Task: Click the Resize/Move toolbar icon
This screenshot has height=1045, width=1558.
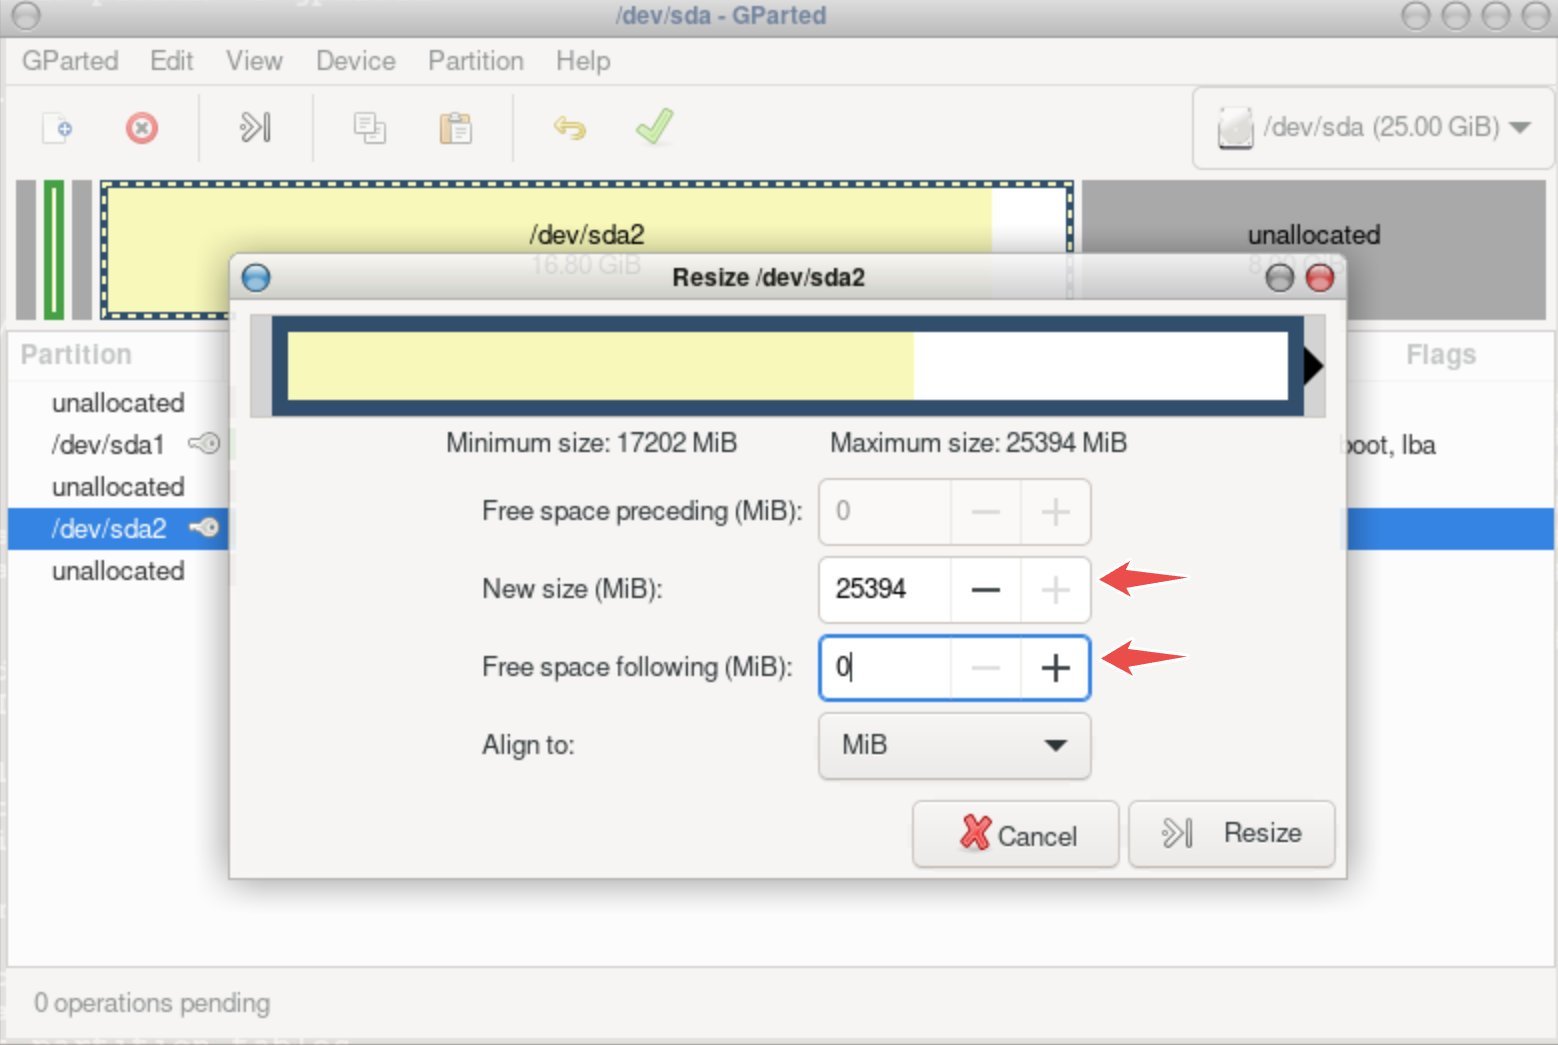Action: pos(255,128)
